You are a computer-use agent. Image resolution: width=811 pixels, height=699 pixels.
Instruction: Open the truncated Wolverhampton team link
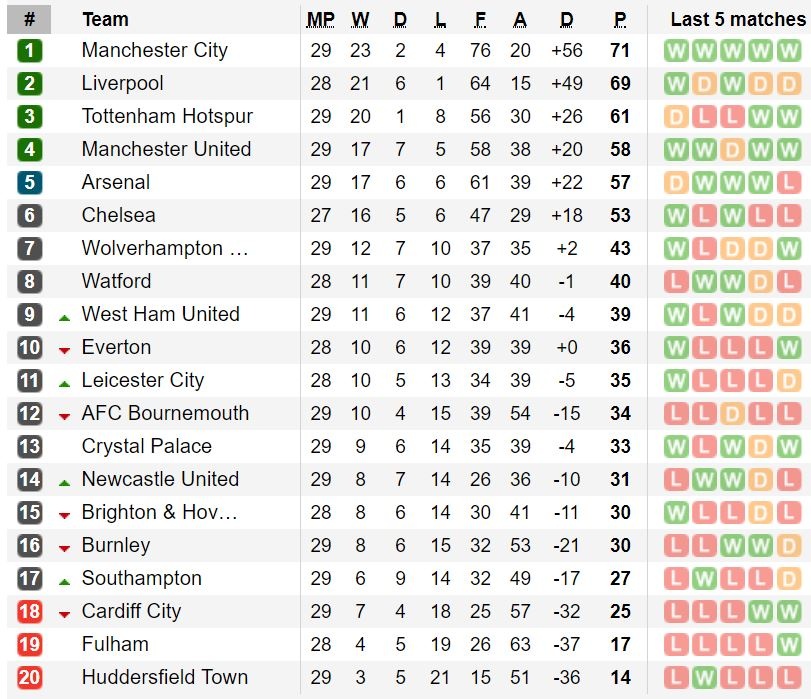(x=165, y=249)
